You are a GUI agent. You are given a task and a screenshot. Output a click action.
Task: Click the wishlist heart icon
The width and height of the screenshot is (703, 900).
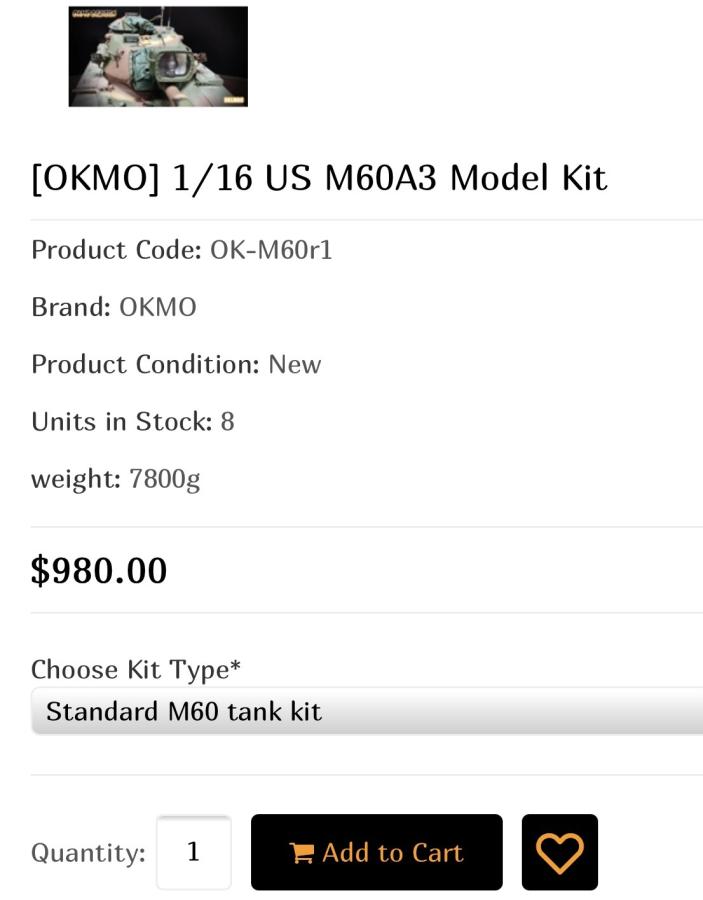pyautogui.click(x=559, y=852)
